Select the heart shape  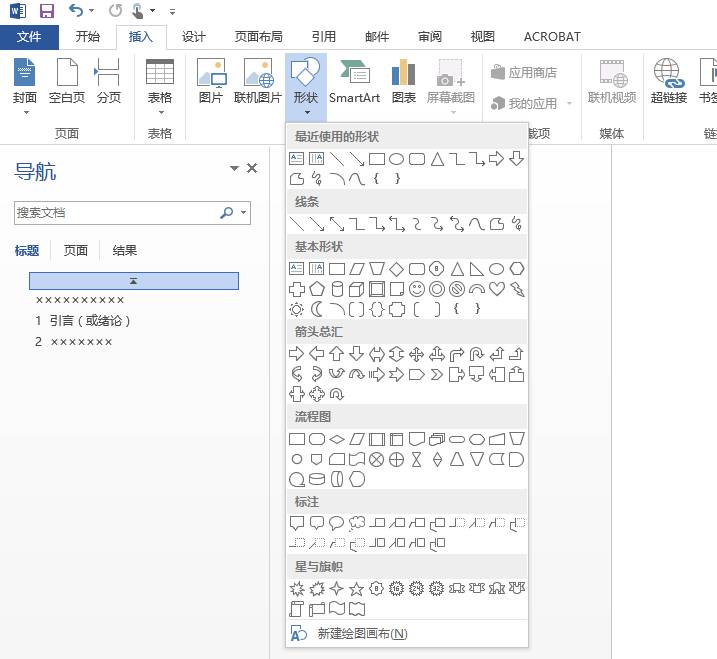[x=497, y=289]
